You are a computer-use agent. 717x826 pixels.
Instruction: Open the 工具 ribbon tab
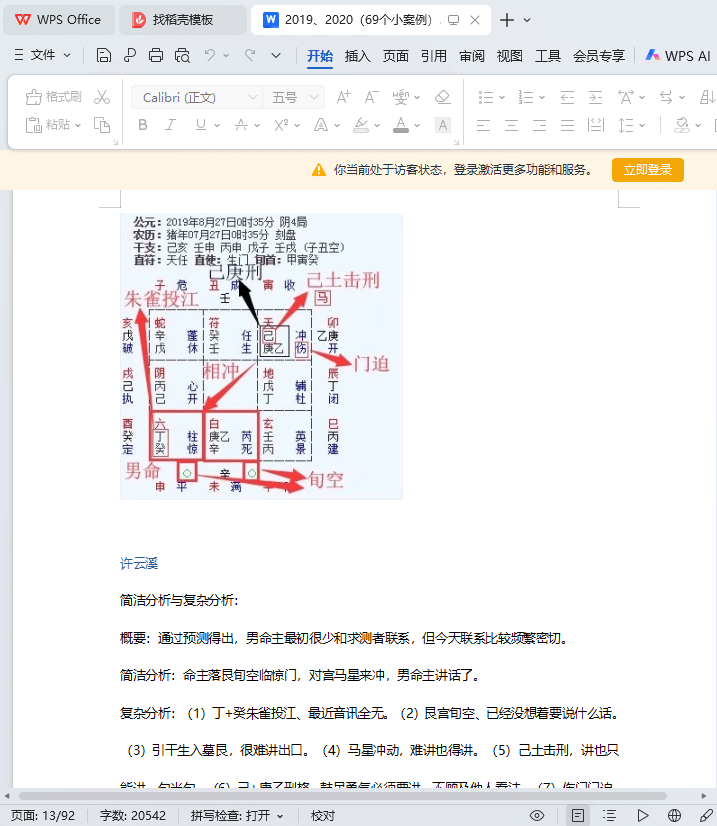(x=547, y=56)
